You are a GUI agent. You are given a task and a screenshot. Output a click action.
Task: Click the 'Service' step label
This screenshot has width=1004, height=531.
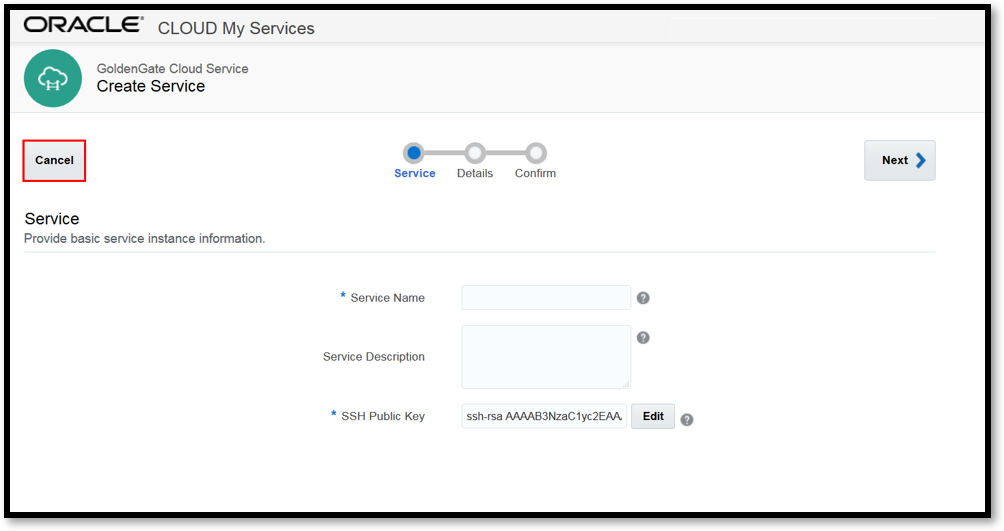(414, 173)
